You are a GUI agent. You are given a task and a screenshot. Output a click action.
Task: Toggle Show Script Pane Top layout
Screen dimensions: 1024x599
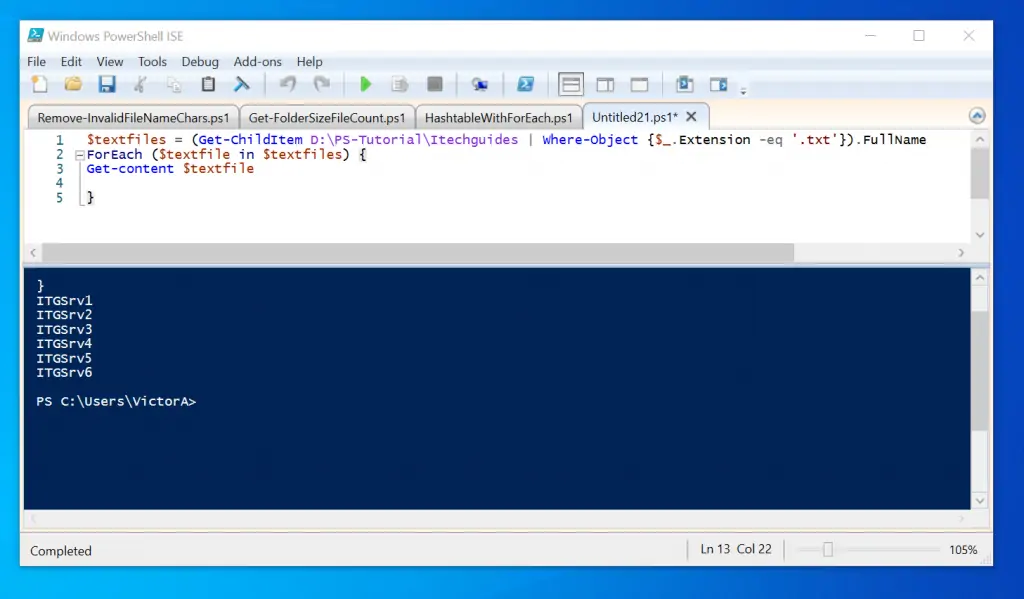click(x=571, y=85)
